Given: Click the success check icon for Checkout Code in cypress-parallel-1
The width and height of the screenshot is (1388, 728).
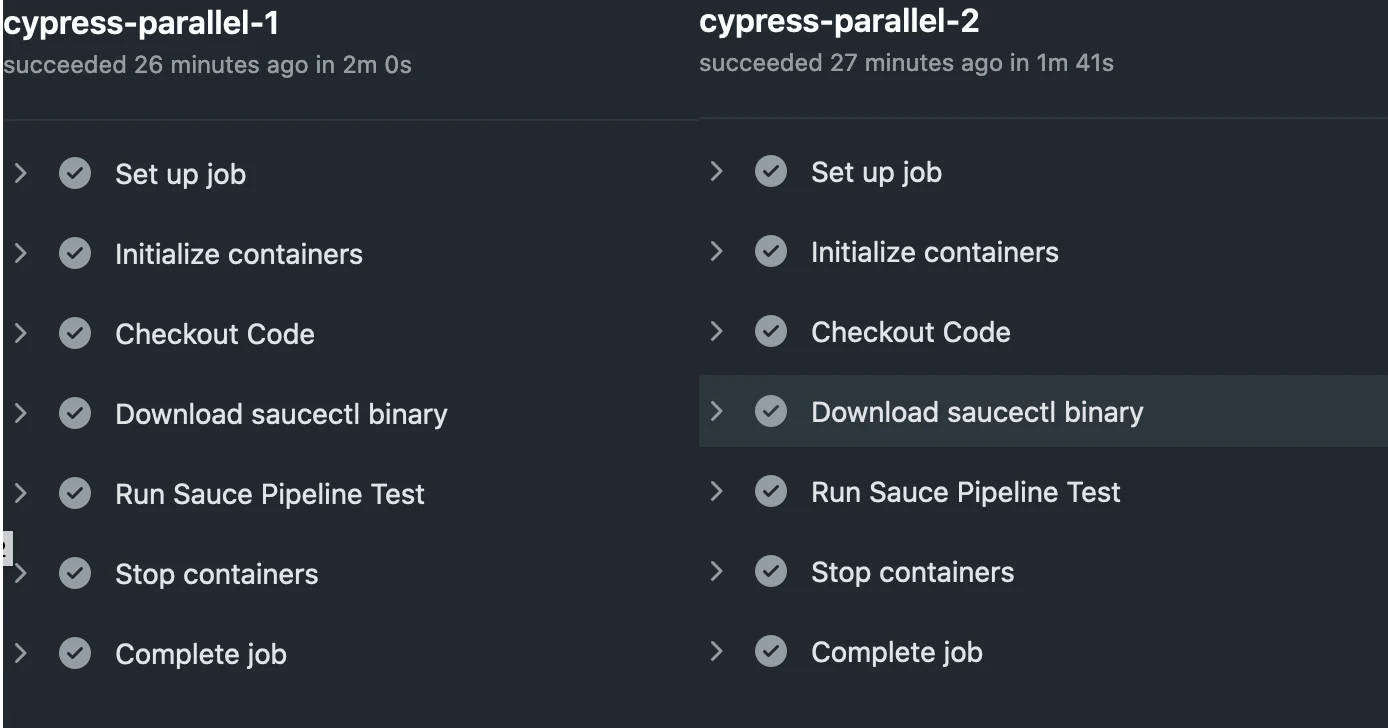Looking at the screenshot, I should [x=75, y=333].
